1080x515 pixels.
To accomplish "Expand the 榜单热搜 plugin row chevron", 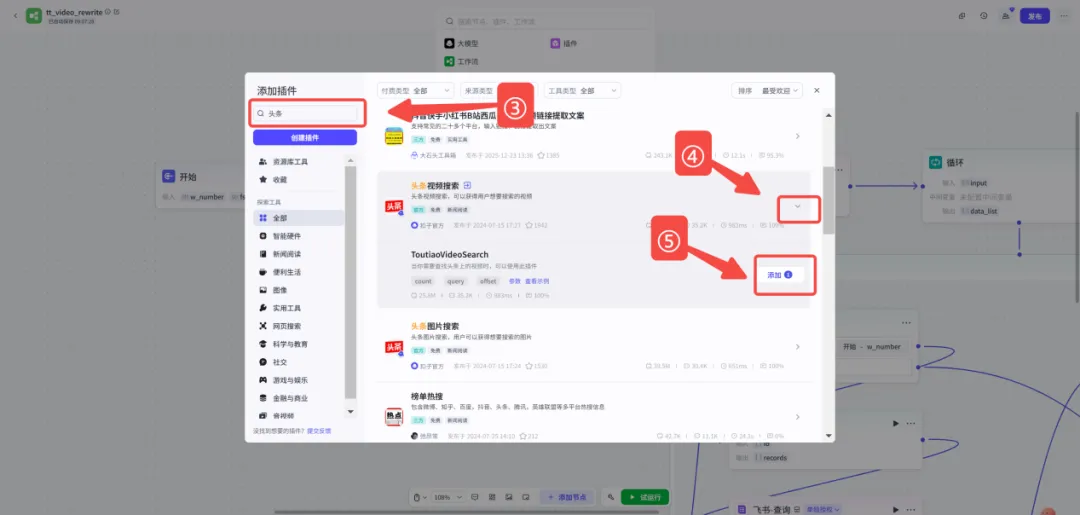I will 798,417.
